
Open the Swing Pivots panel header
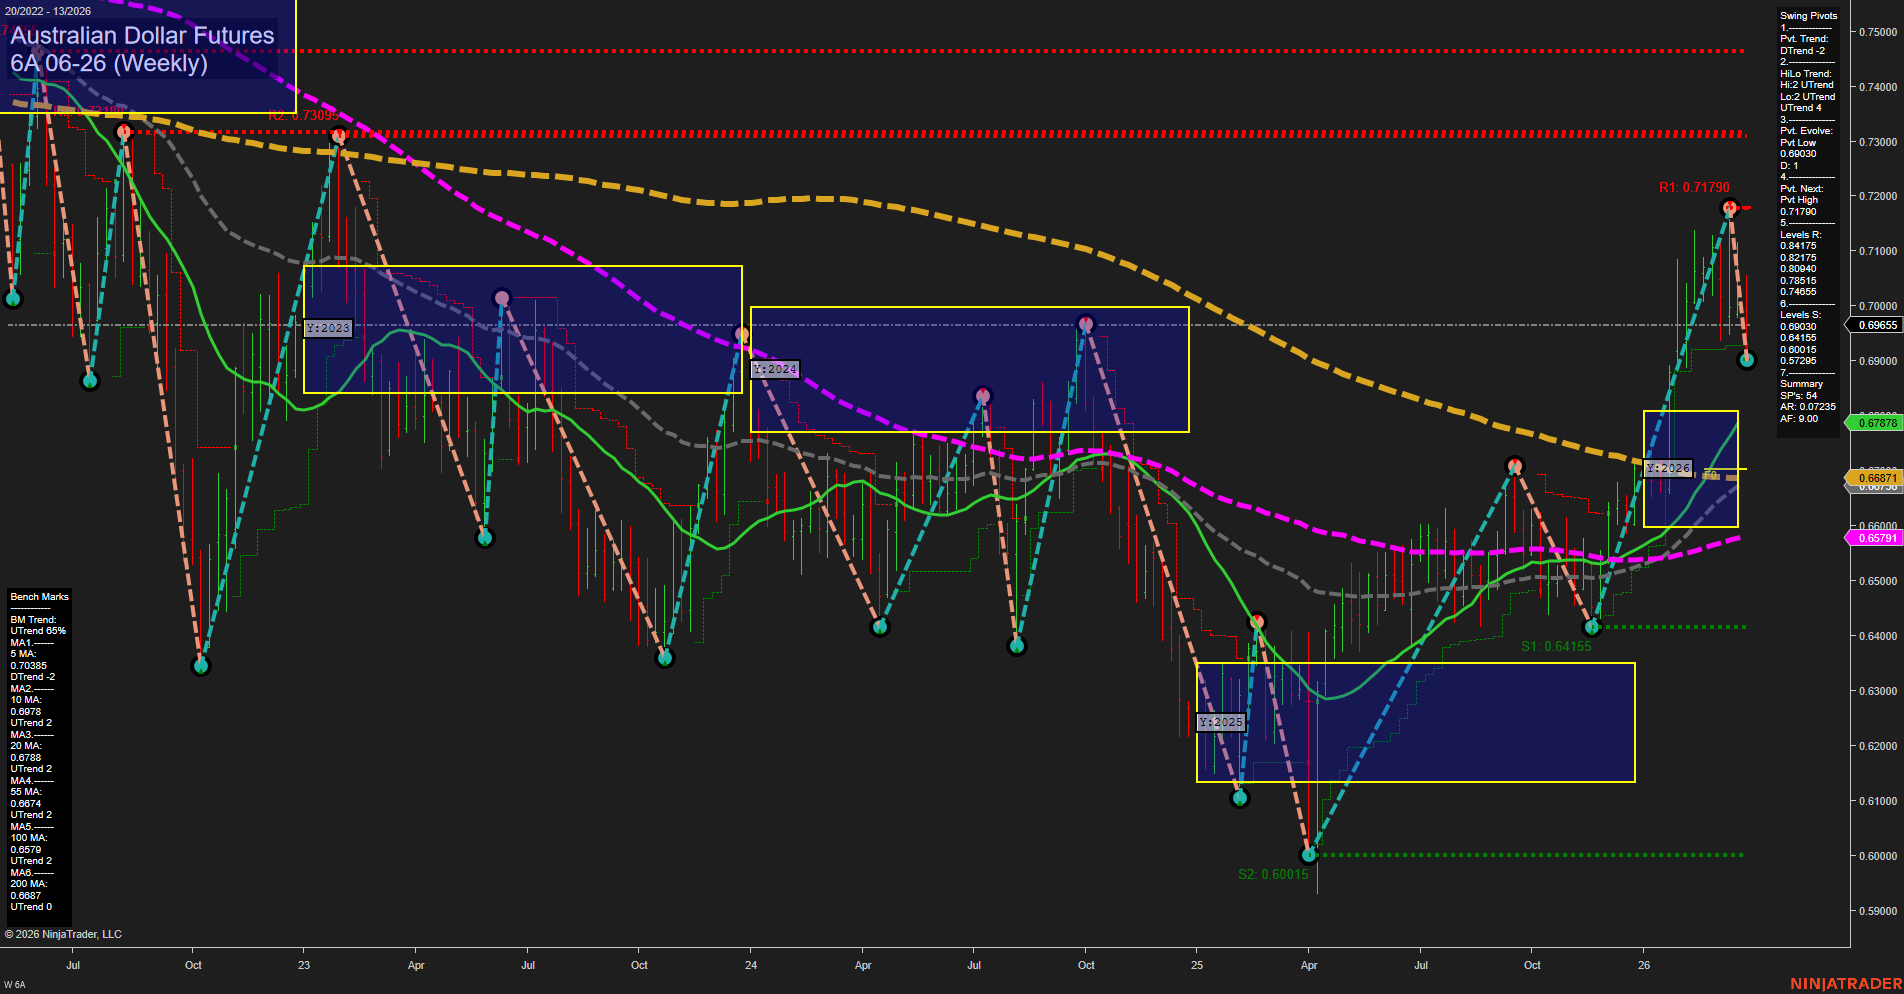click(x=1808, y=16)
